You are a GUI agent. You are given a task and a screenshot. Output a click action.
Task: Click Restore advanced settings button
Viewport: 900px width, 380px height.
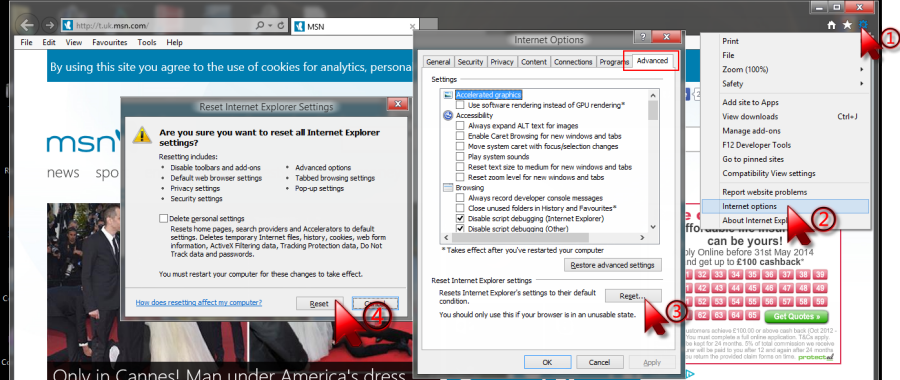(x=613, y=265)
